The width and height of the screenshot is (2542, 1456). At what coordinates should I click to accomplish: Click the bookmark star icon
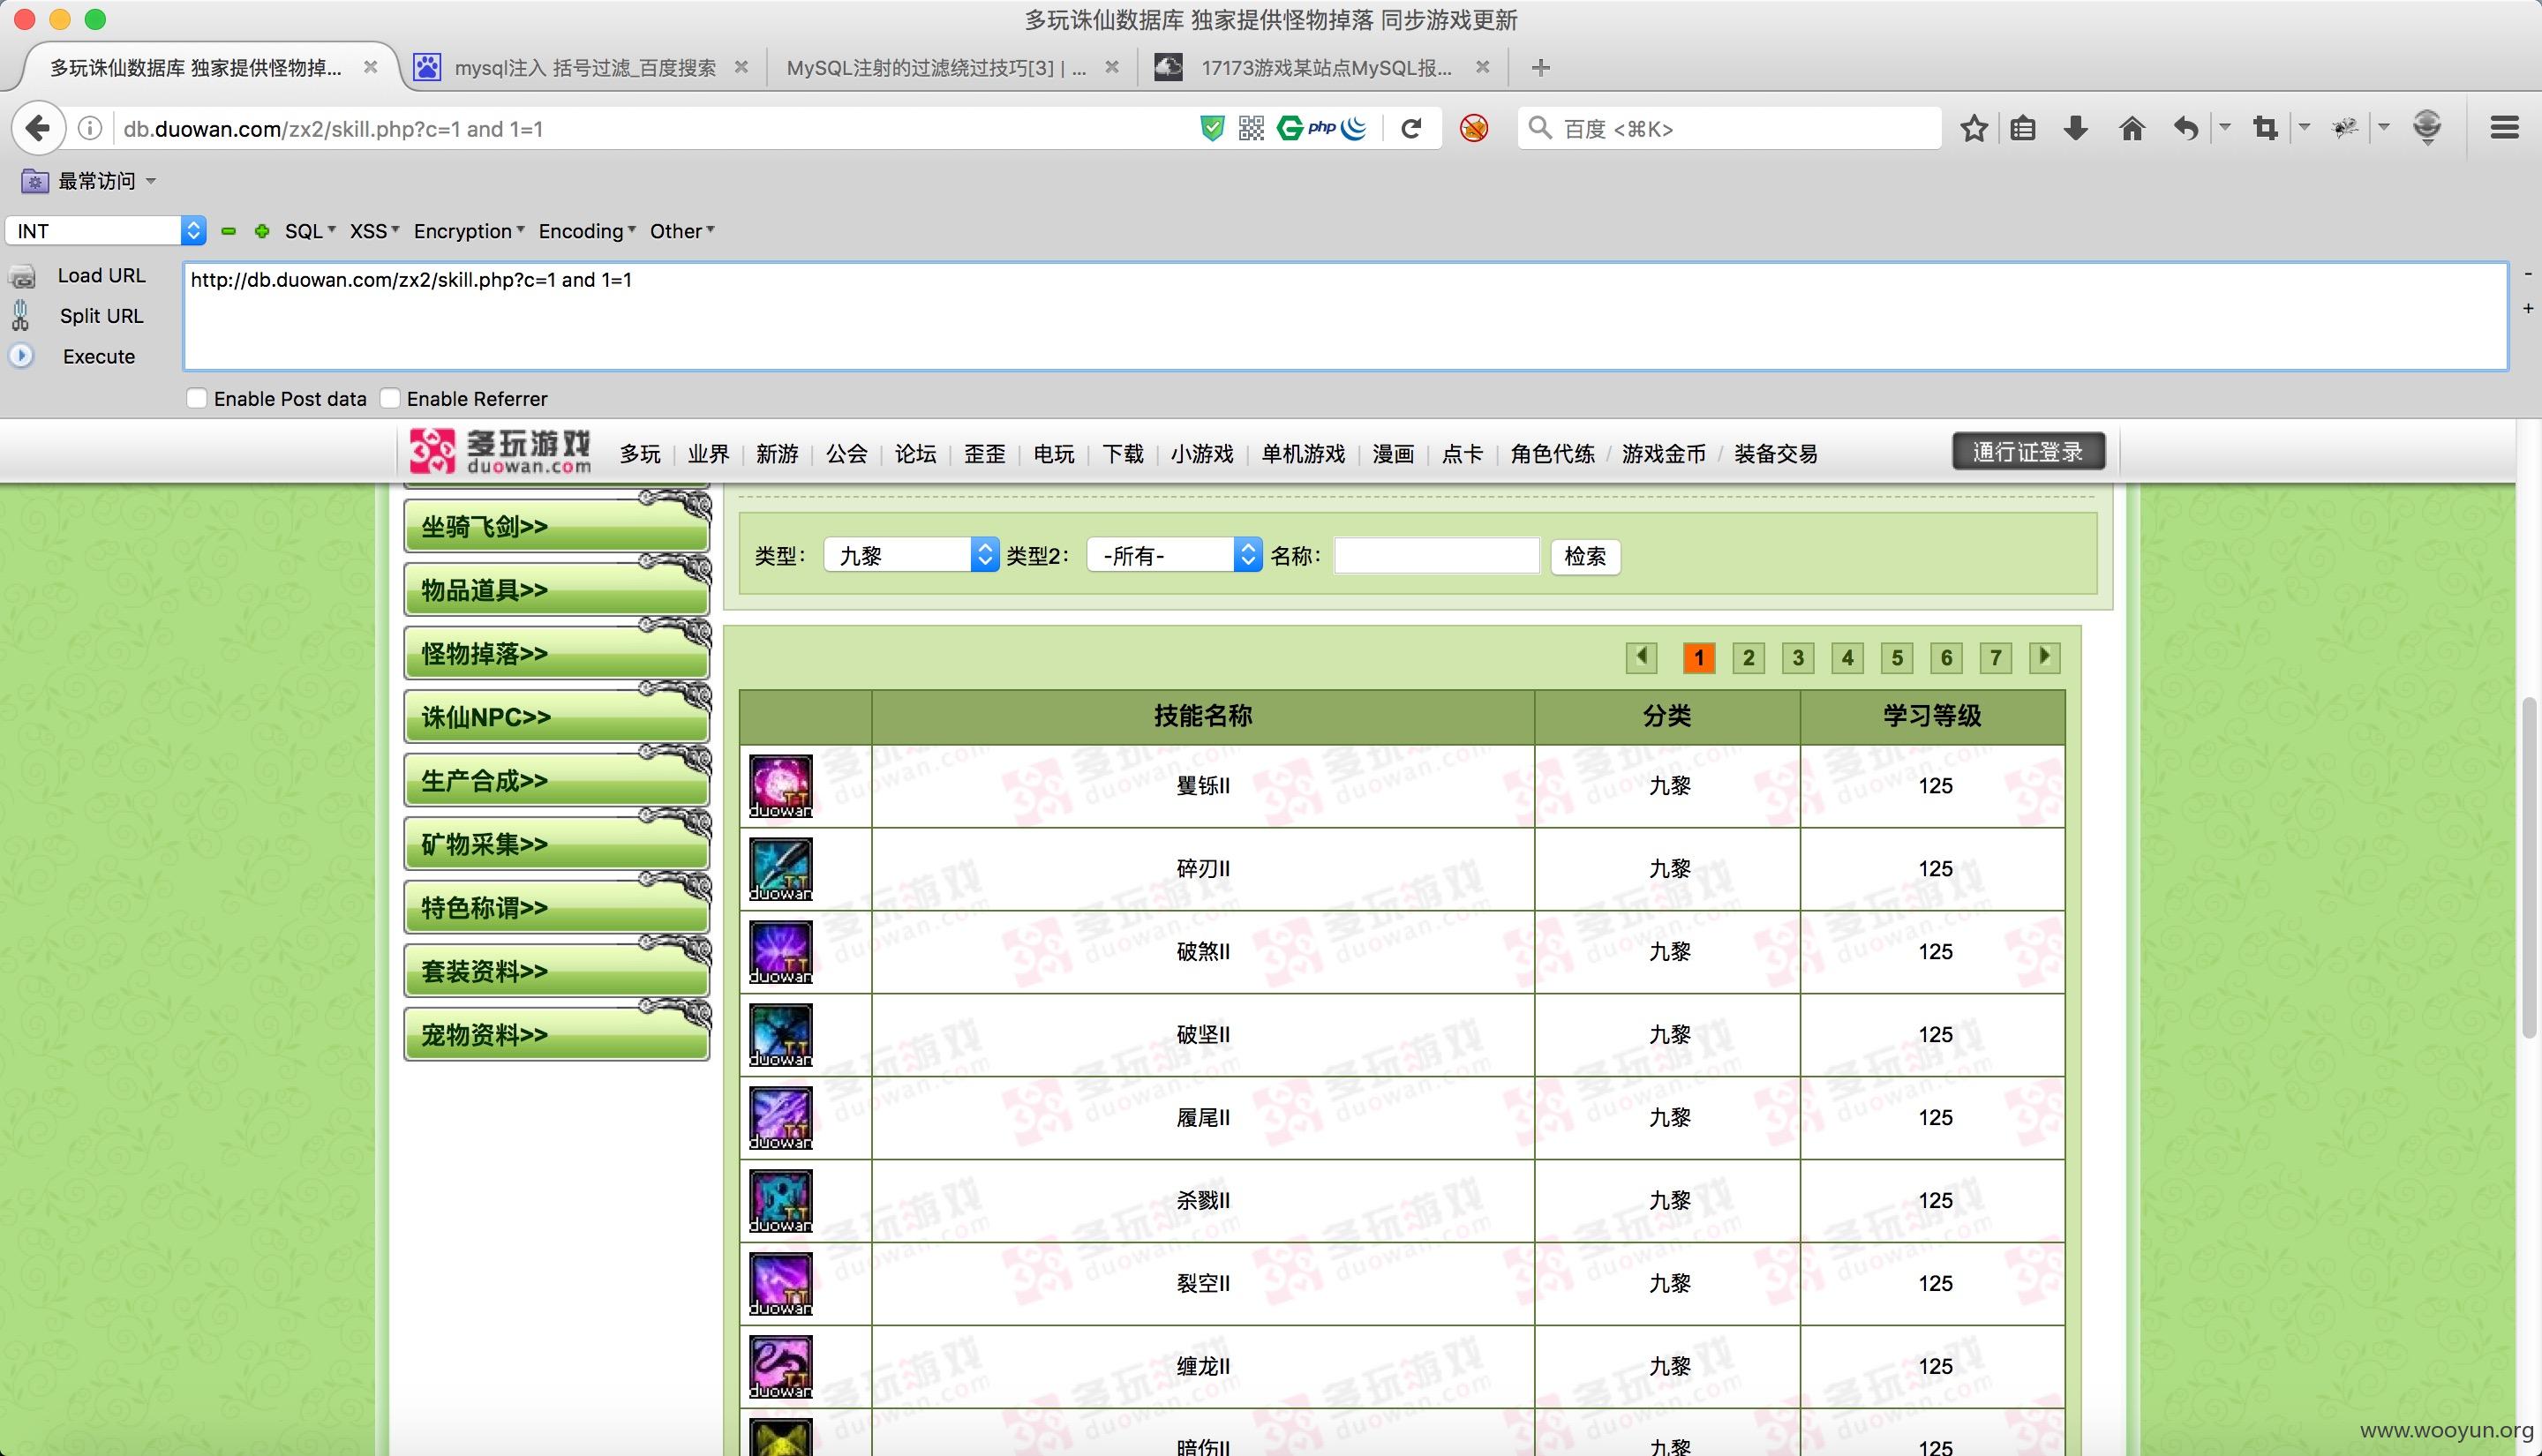pyautogui.click(x=1973, y=128)
